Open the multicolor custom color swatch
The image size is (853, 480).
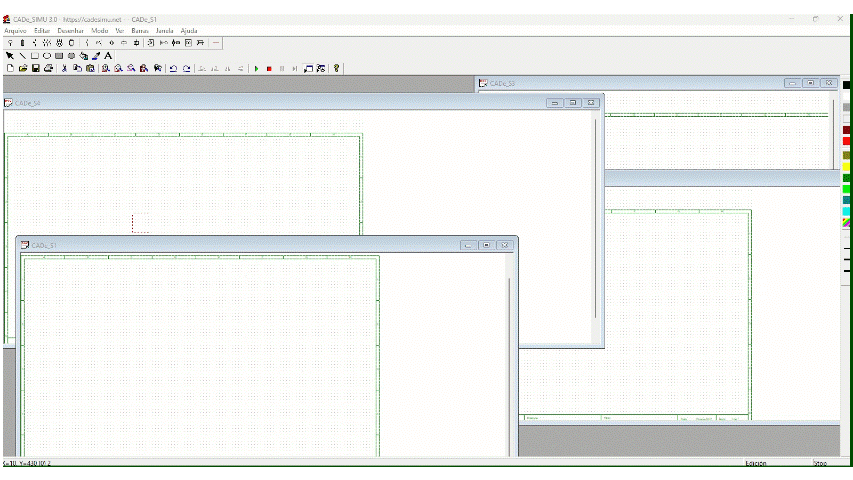[846, 223]
